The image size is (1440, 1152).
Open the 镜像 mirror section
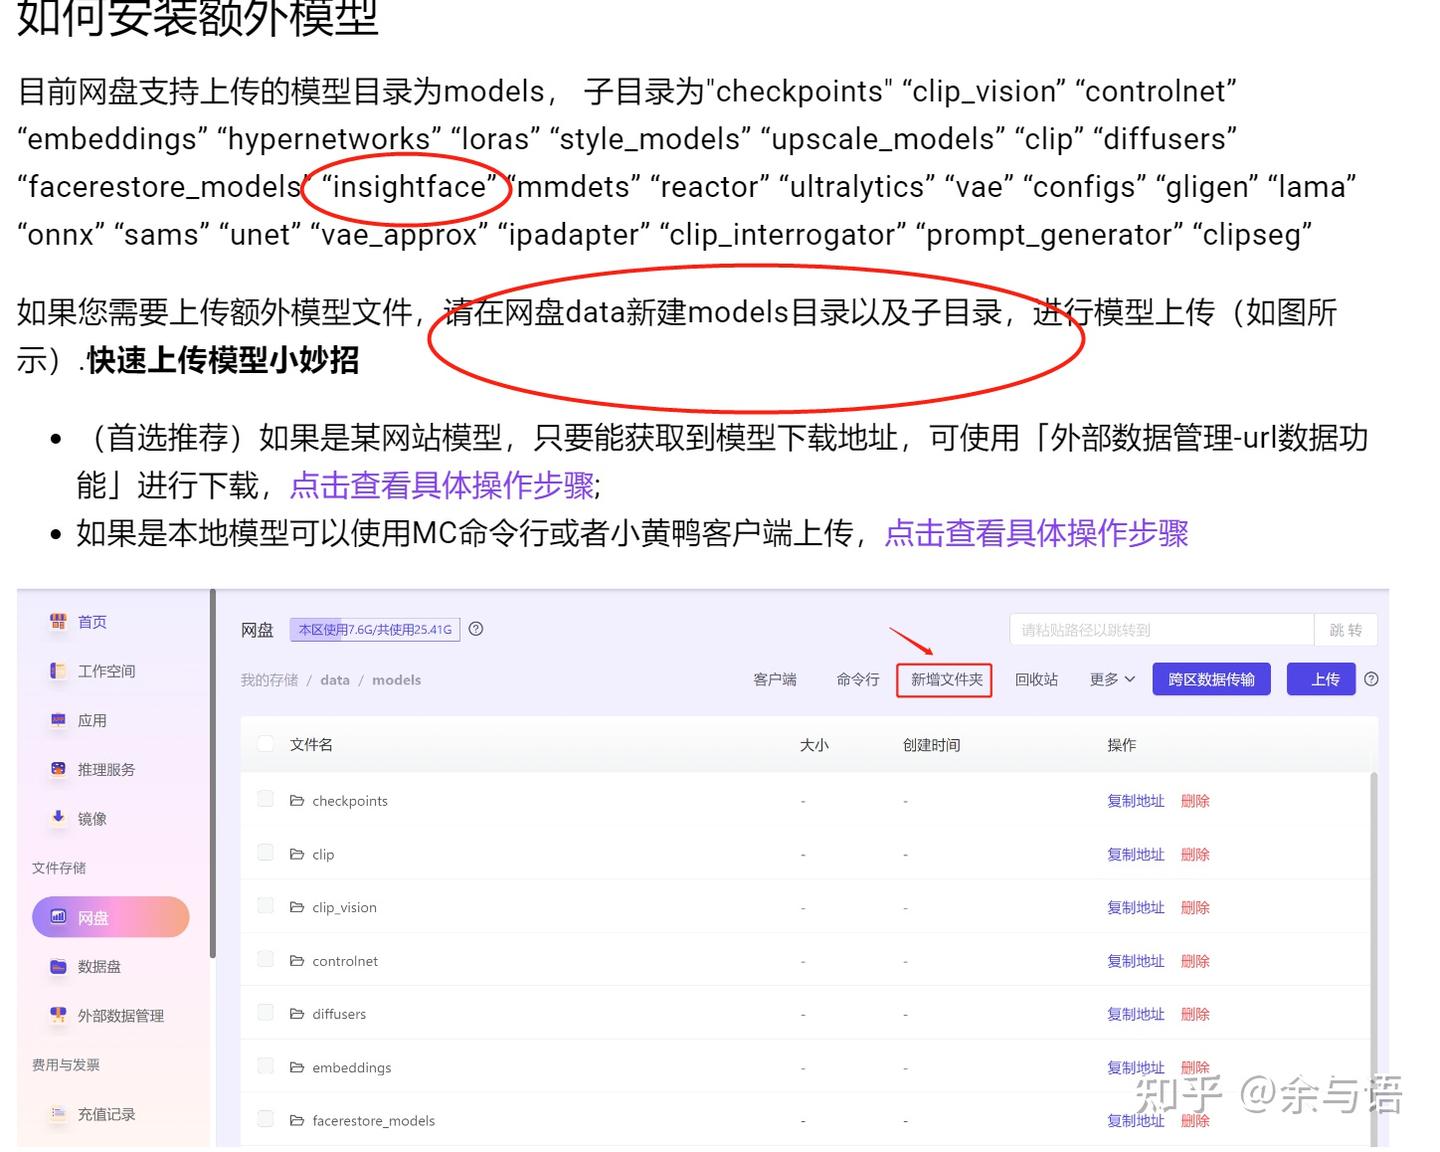tap(91, 818)
